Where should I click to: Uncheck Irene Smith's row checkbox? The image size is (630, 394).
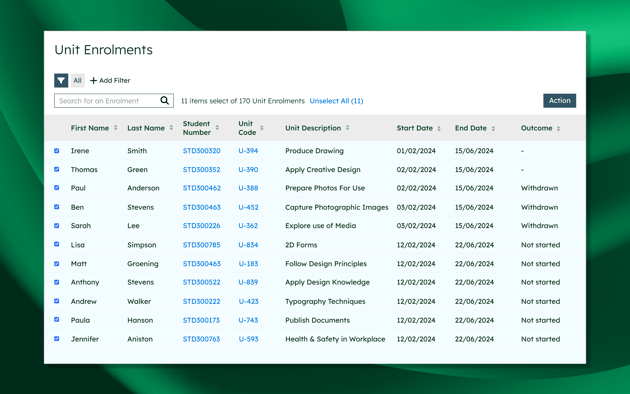(x=57, y=151)
